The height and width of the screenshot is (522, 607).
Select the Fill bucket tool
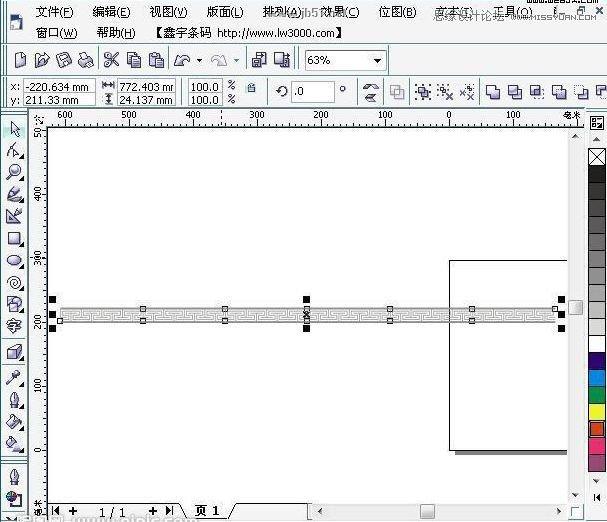[x=15, y=422]
